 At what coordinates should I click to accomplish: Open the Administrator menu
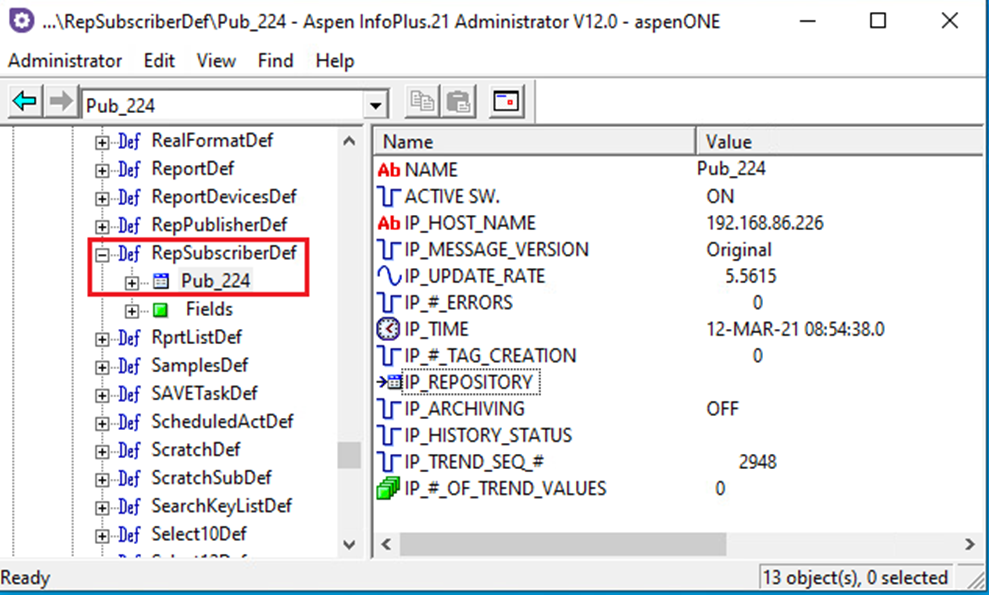click(65, 61)
